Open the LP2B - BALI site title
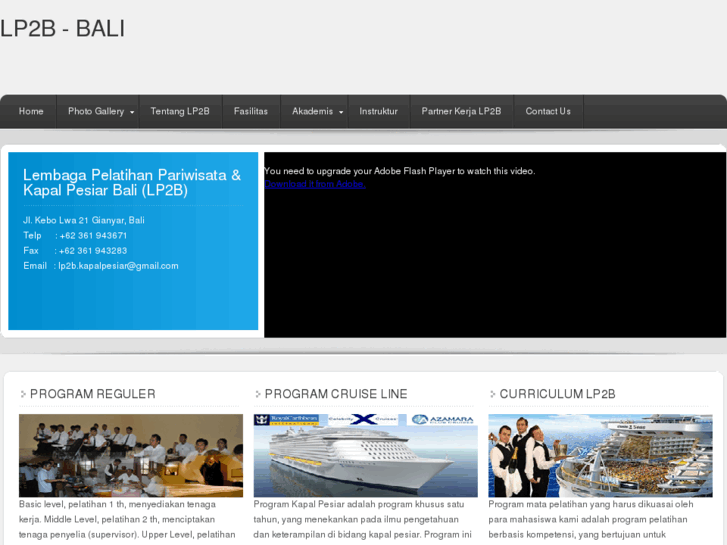 [63, 29]
